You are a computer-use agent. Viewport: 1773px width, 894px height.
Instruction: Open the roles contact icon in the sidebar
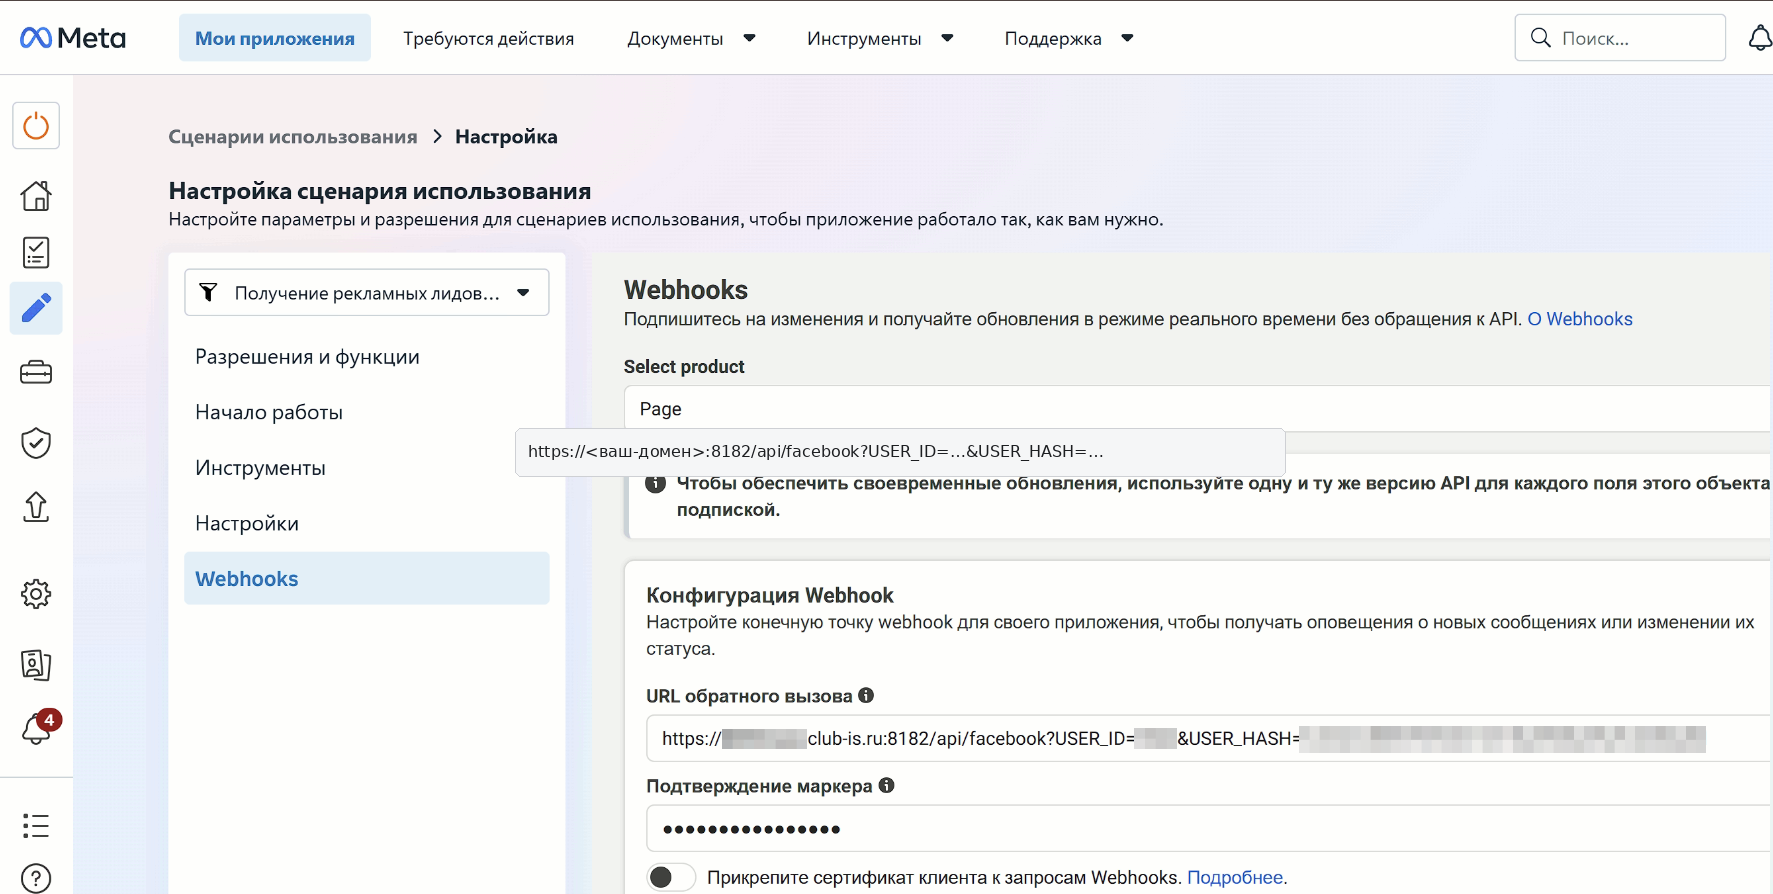pyautogui.click(x=36, y=665)
